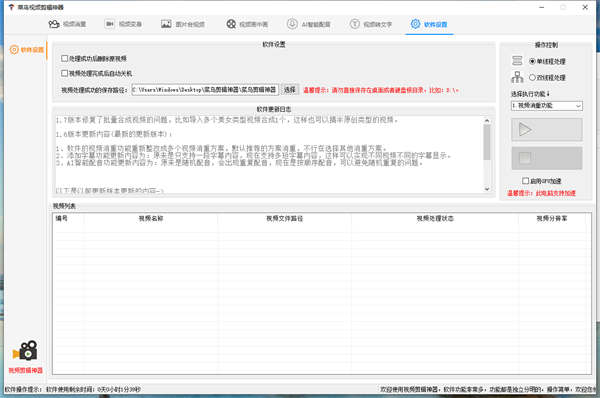The height and width of the screenshot is (398, 600).
Task: Enable the GPU acceleration checkbox
Action: 525,181
